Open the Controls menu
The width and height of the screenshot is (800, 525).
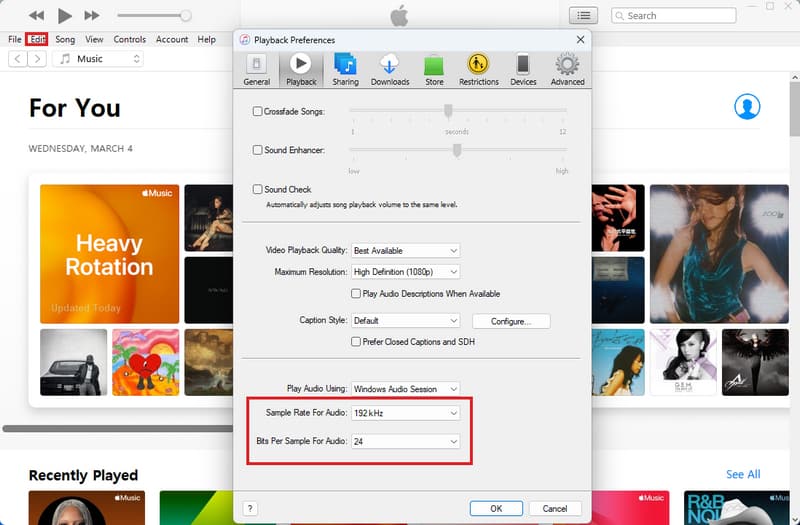[x=130, y=39]
